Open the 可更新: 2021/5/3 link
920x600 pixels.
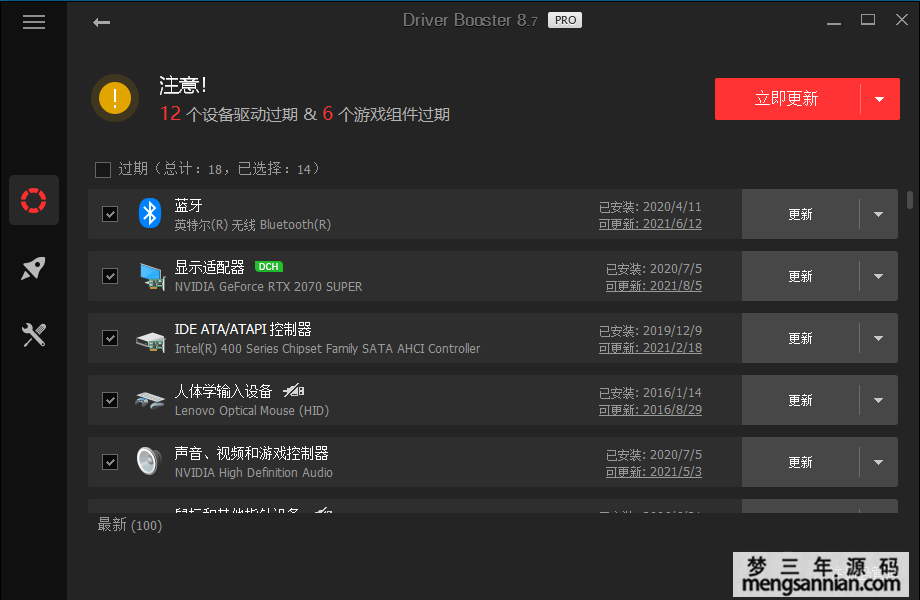[x=654, y=472]
